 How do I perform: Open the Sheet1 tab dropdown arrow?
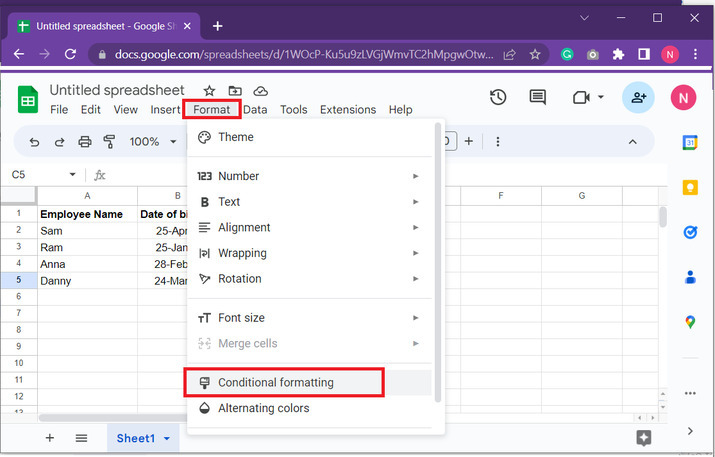(x=167, y=439)
